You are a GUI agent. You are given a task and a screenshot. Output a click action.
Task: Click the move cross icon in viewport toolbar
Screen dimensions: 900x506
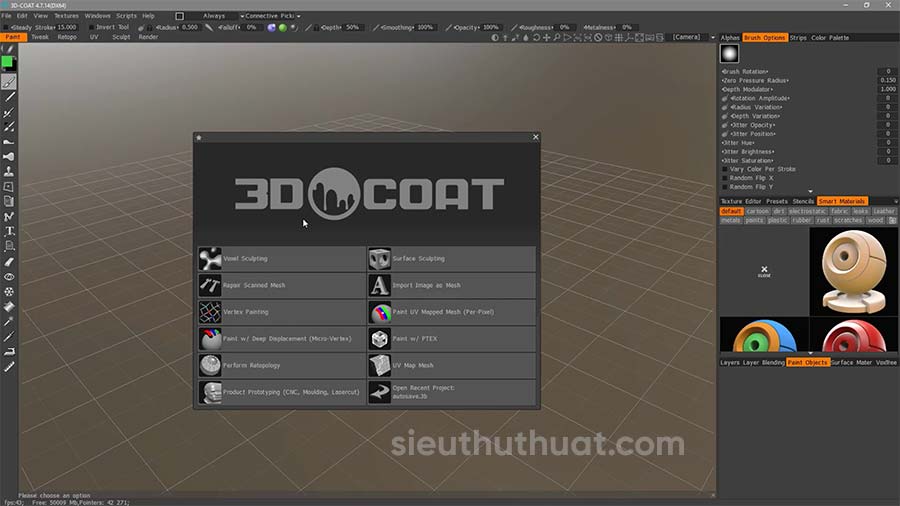tap(546, 37)
